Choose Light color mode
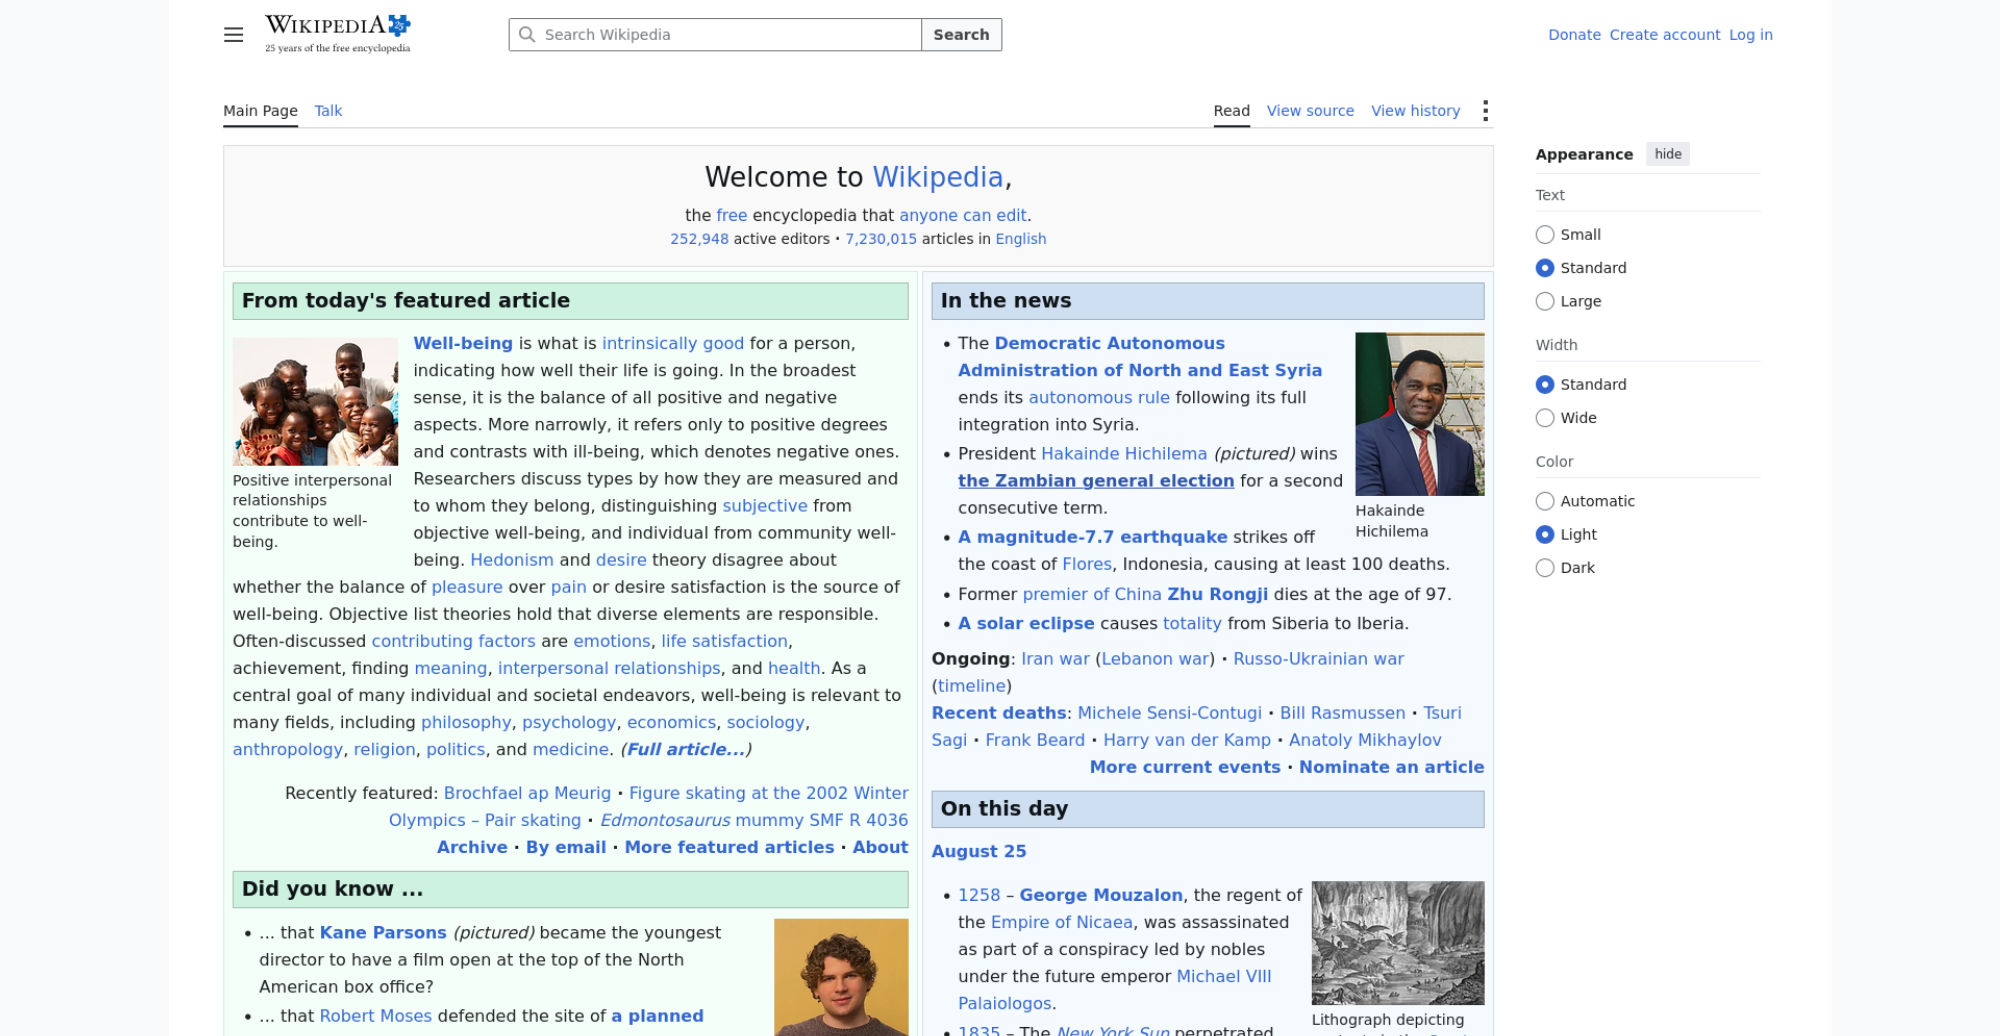The height and width of the screenshot is (1036, 2000). 1545,535
